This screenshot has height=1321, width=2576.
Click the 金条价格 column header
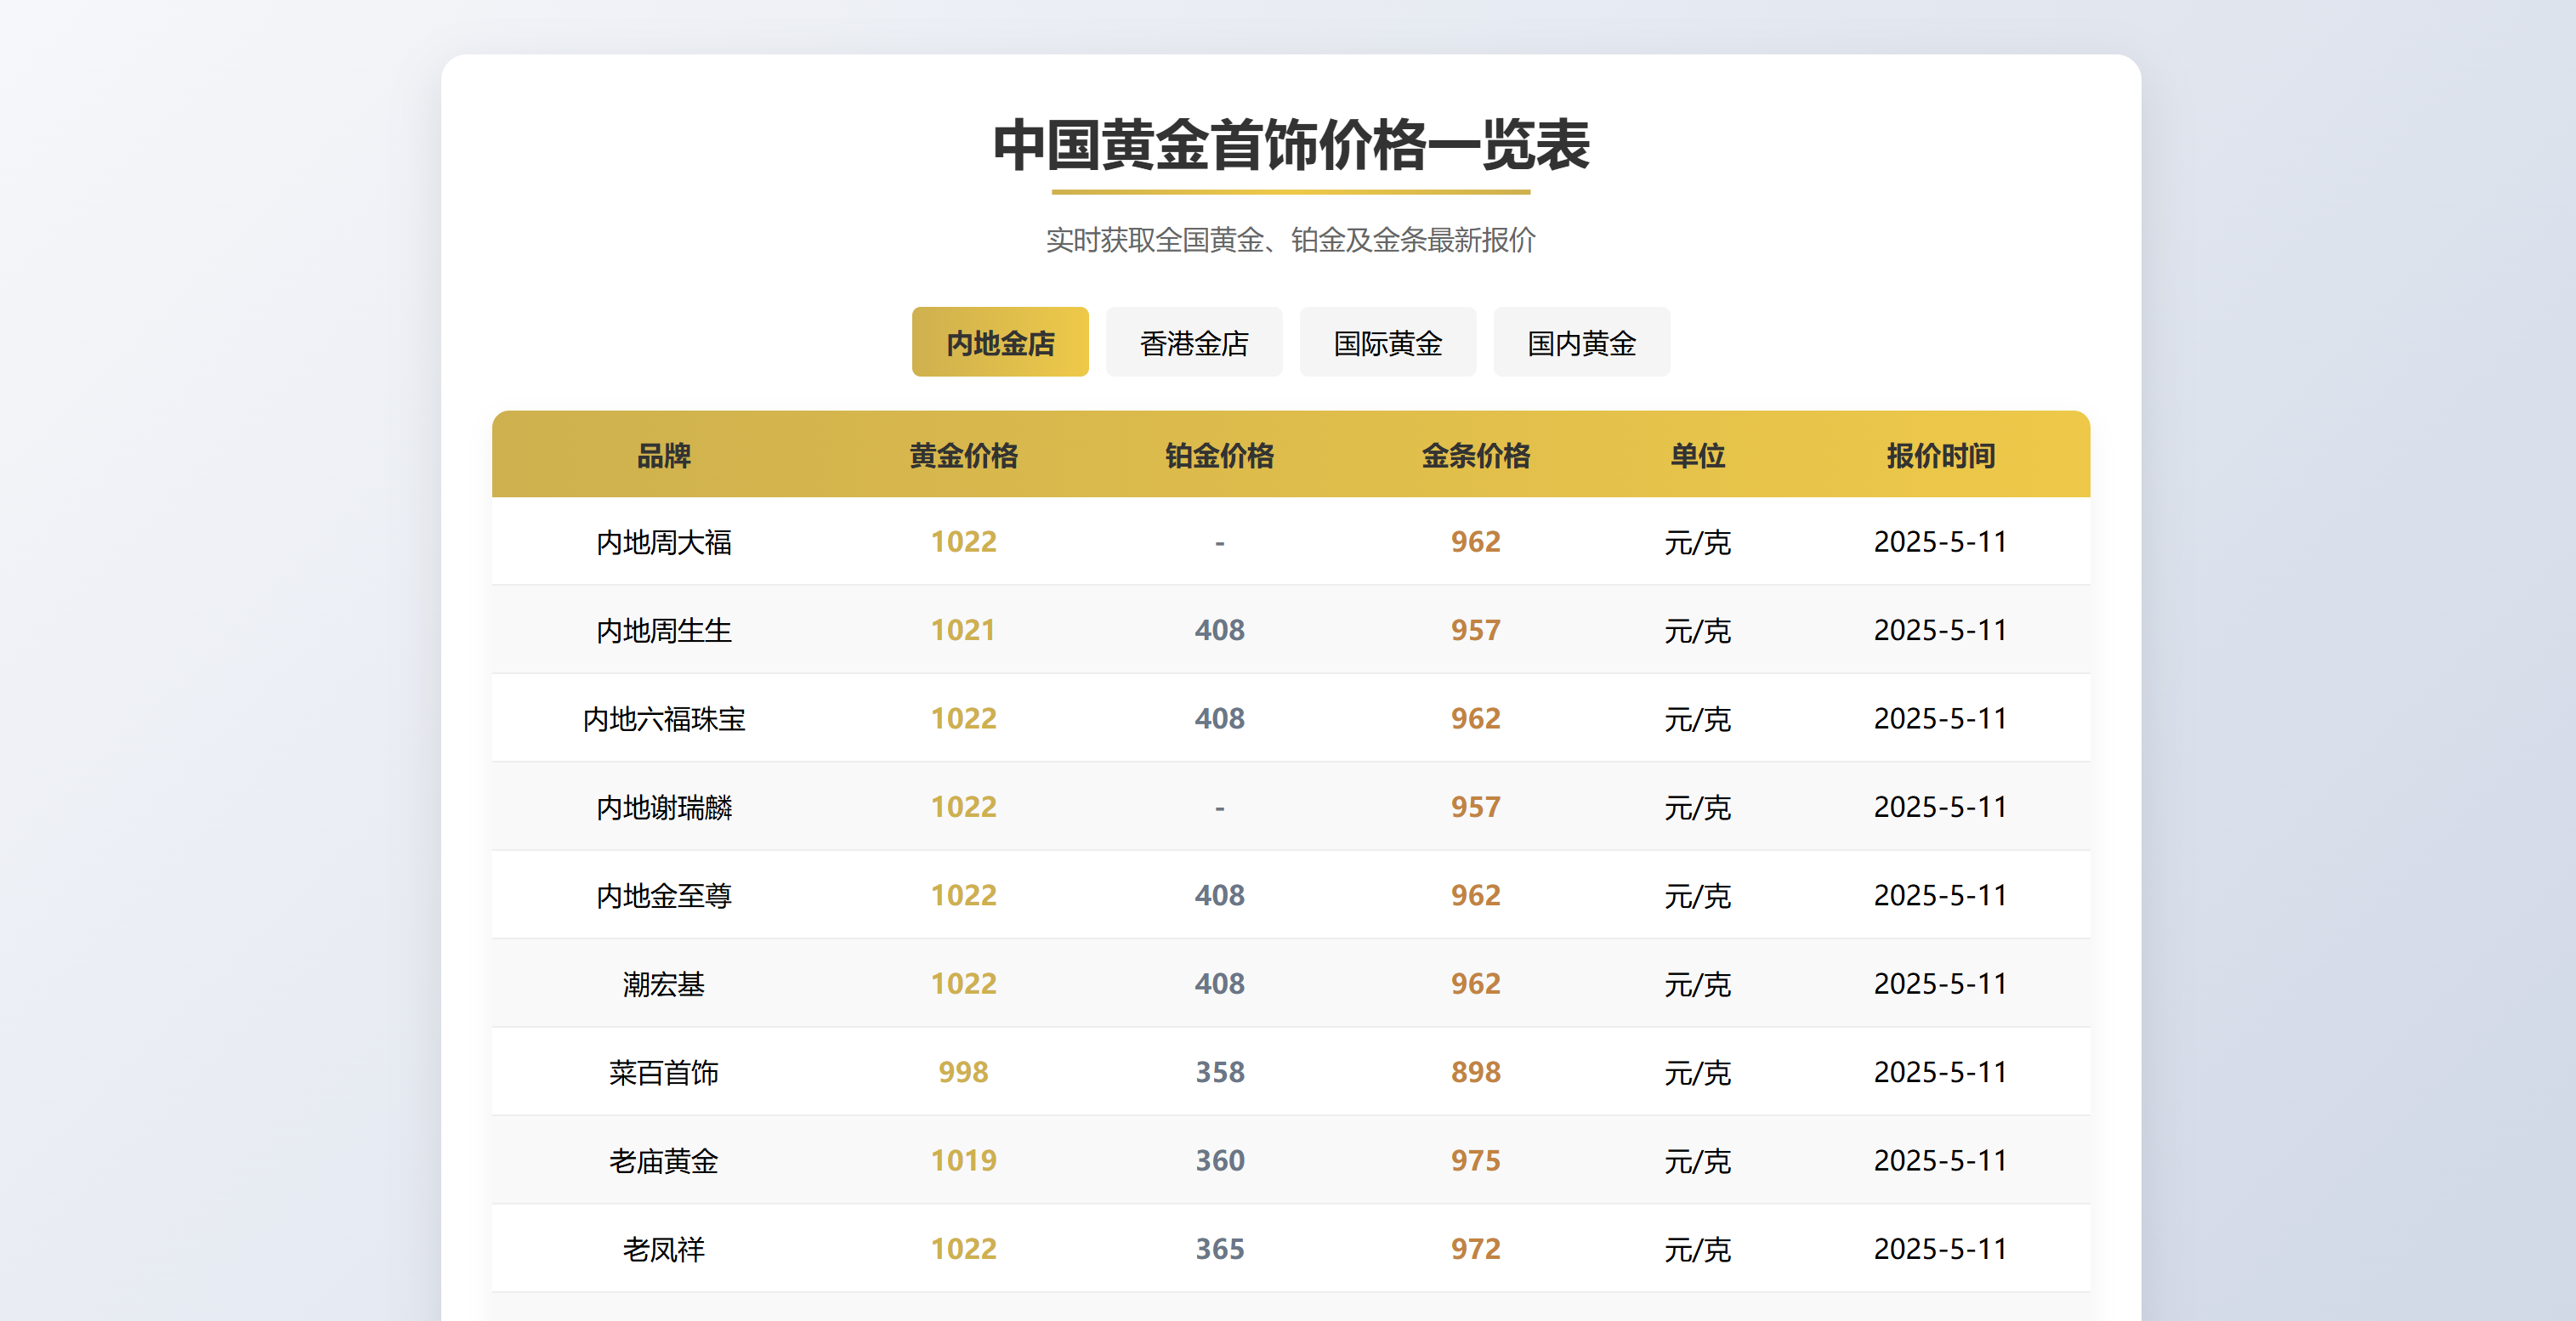coord(1476,456)
